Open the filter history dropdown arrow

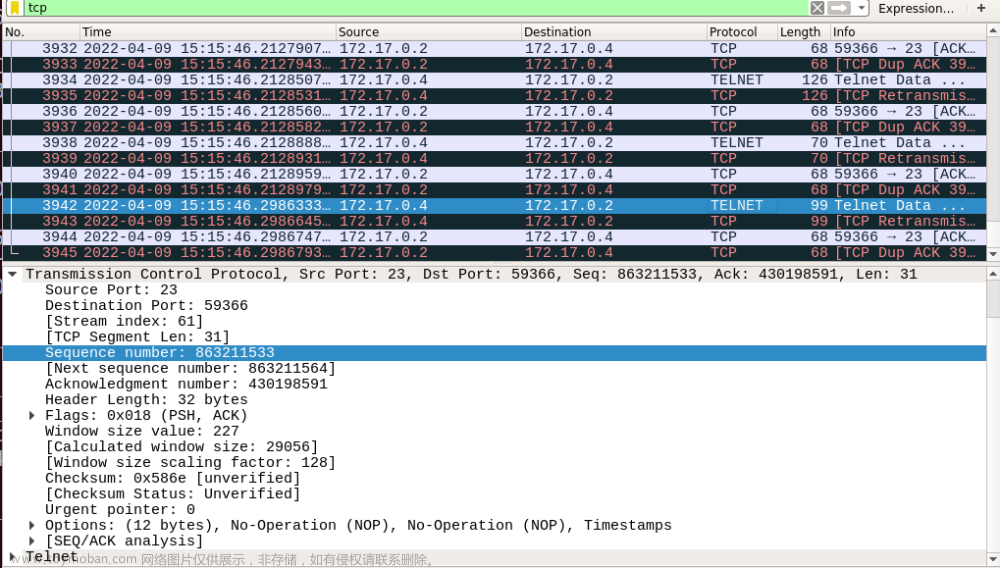click(x=862, y=8)
